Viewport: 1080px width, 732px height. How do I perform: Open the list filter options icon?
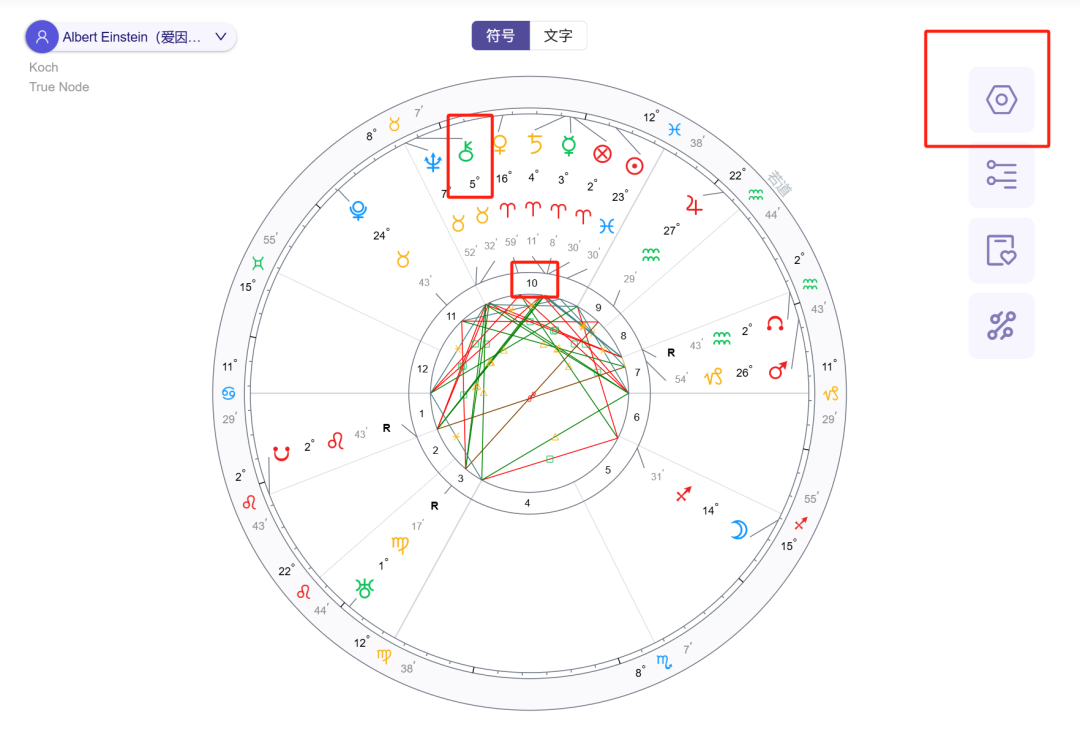1001,175
